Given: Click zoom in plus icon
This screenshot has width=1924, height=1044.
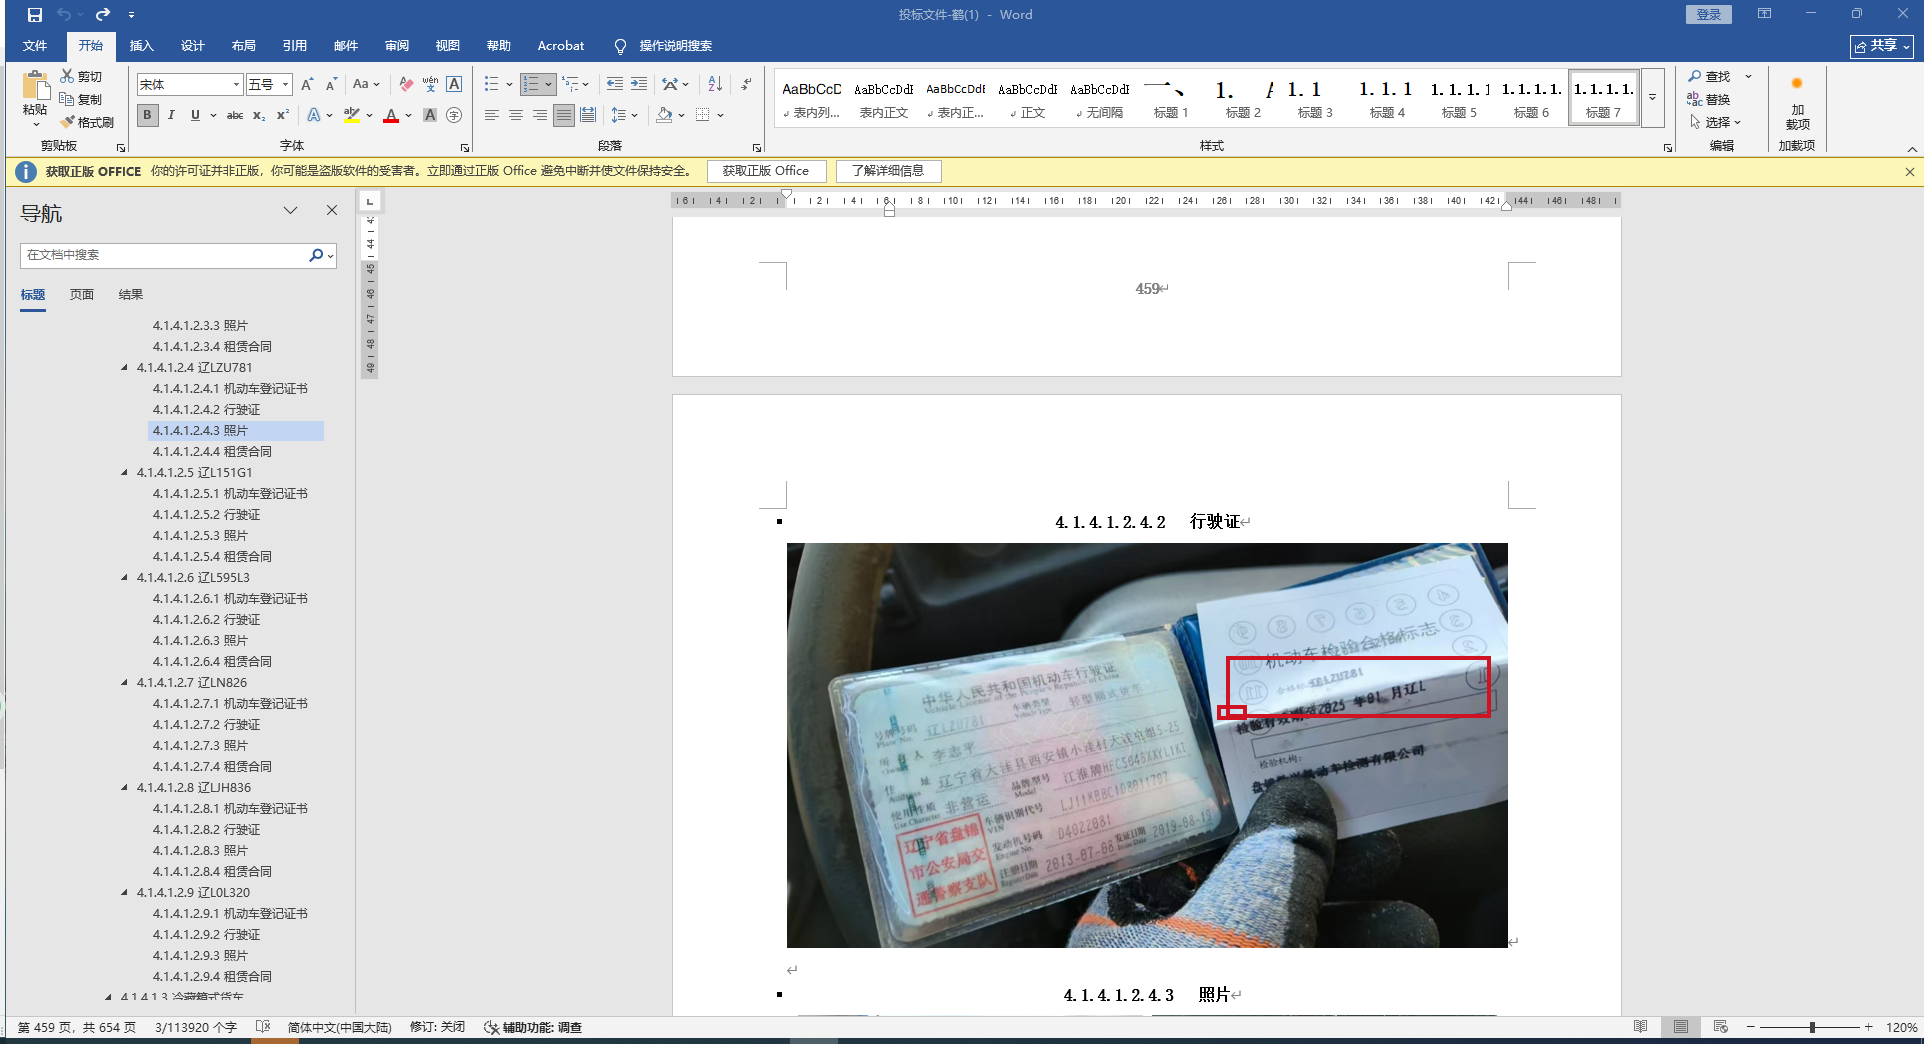Looking at the screenshot, I should pyautogui.click(x=1868, y=1027).
